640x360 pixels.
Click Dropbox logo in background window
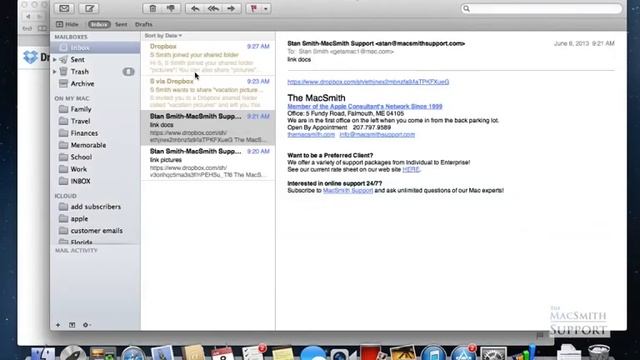click(30, 57)
